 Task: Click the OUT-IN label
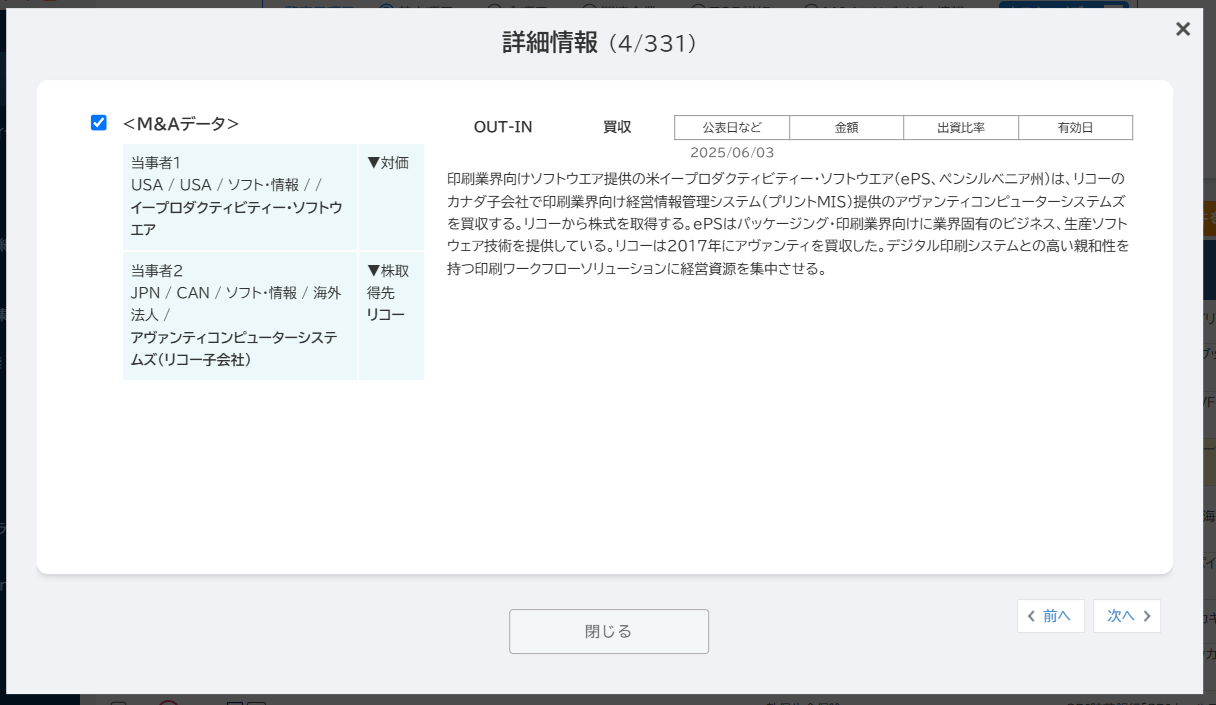click(x=503, y=127)
